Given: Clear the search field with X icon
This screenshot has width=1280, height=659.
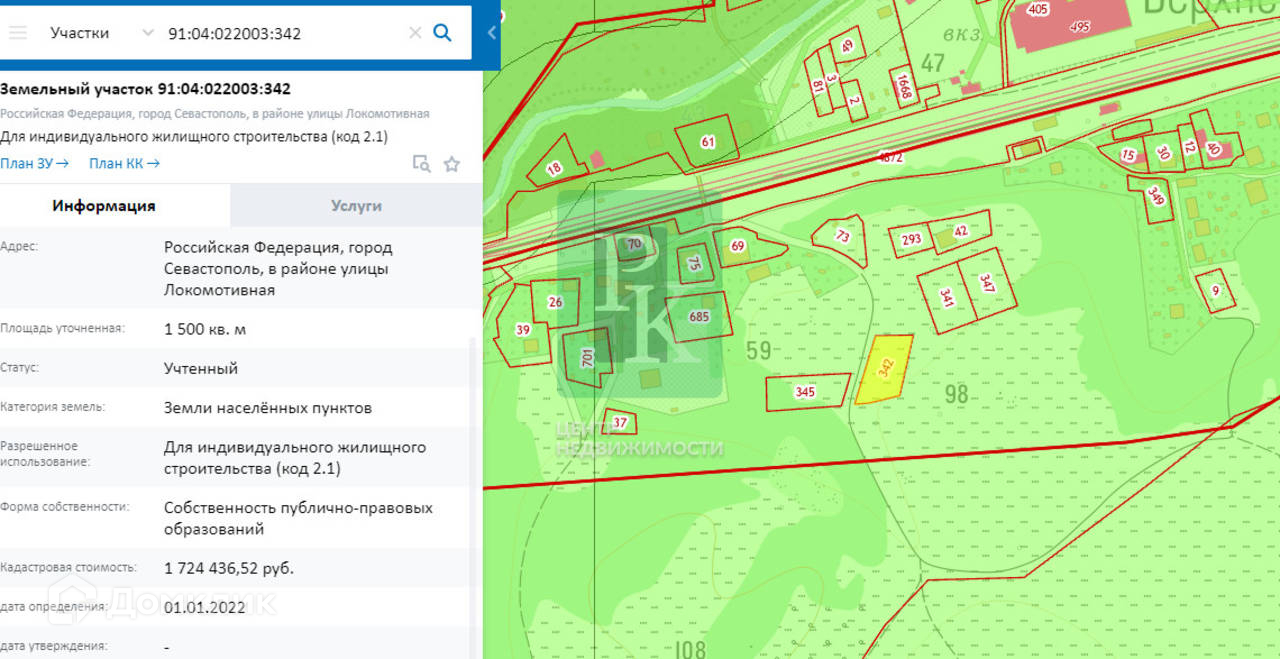Looking at the screenshot, I should click(415, 33).
